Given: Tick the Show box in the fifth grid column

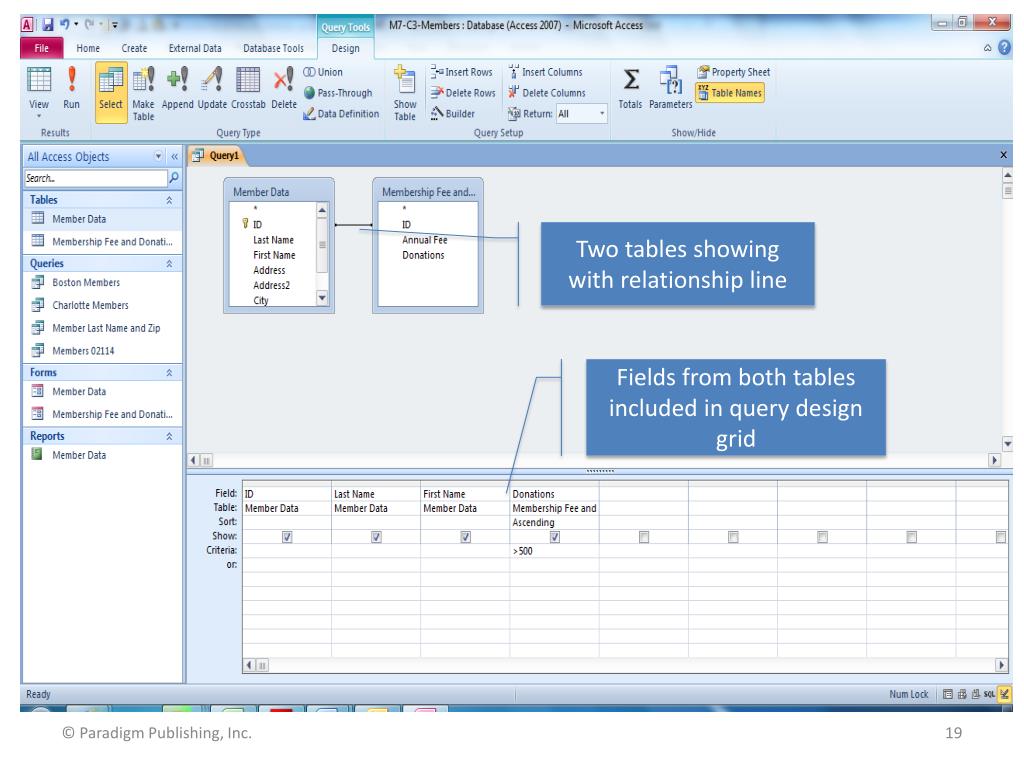Looking at the screenshot, I should click(x=644, y=537).
